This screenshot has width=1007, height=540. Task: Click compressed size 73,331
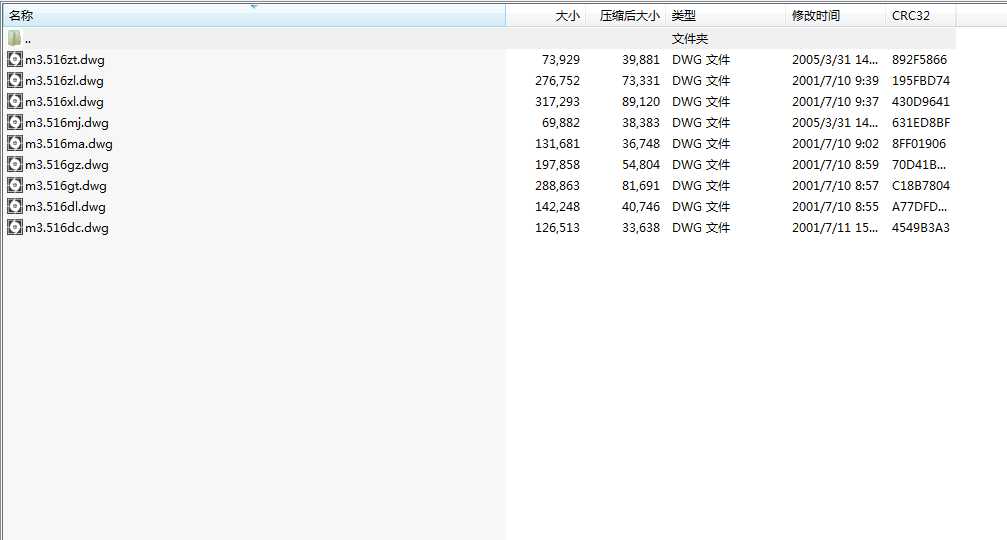641,81
